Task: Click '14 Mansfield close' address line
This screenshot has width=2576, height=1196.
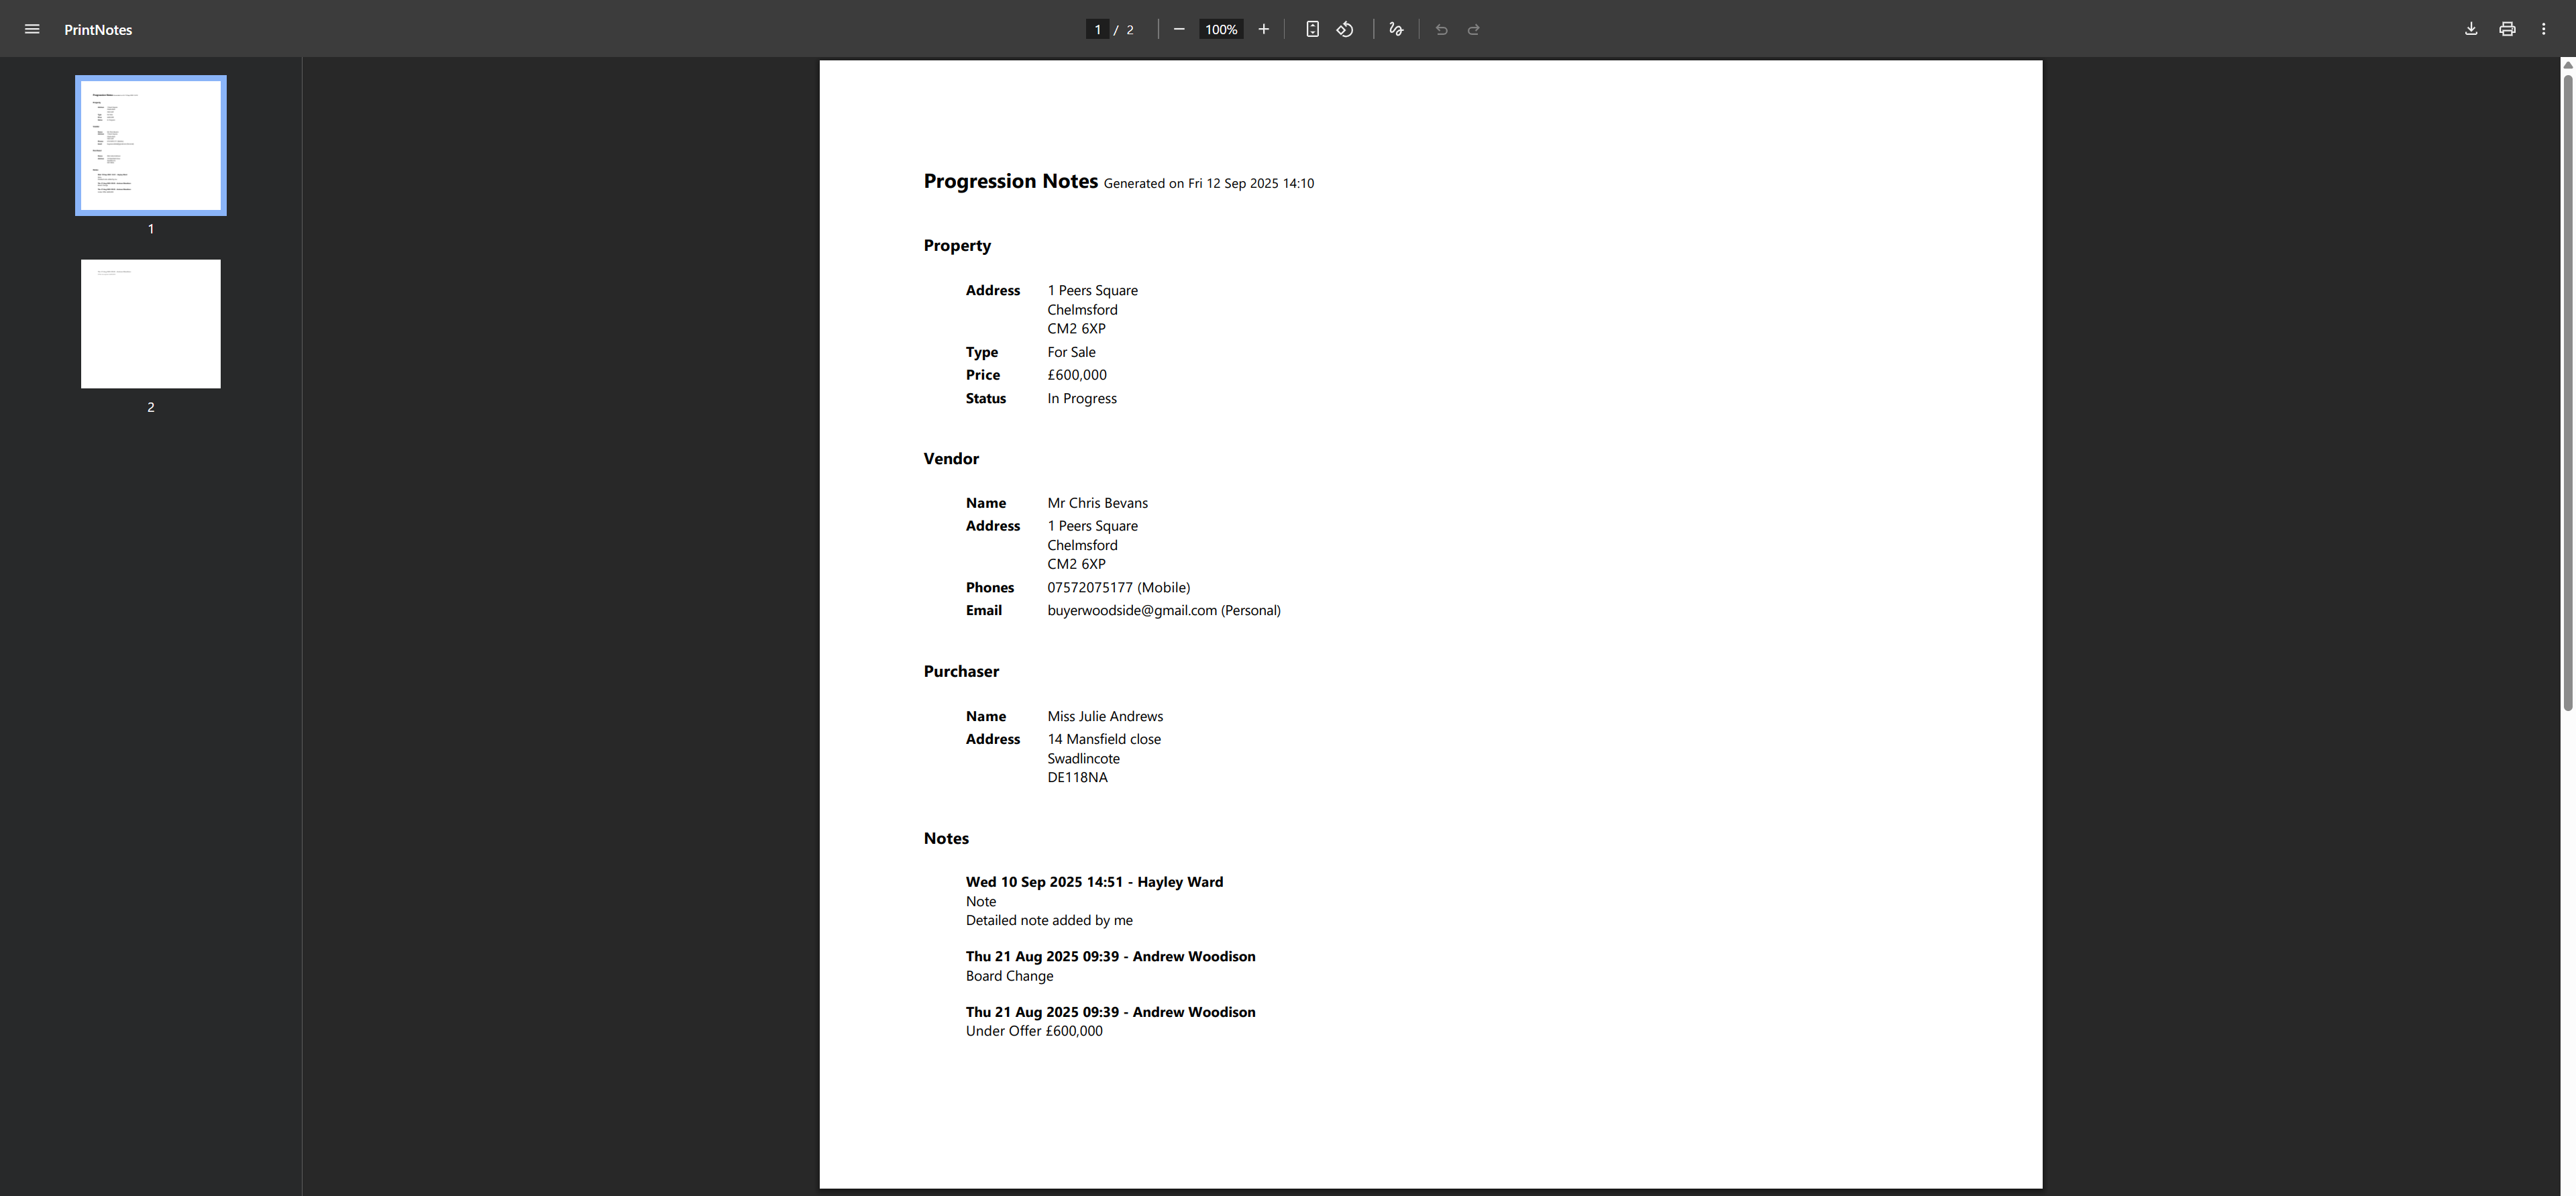Action: [1104, 739]
